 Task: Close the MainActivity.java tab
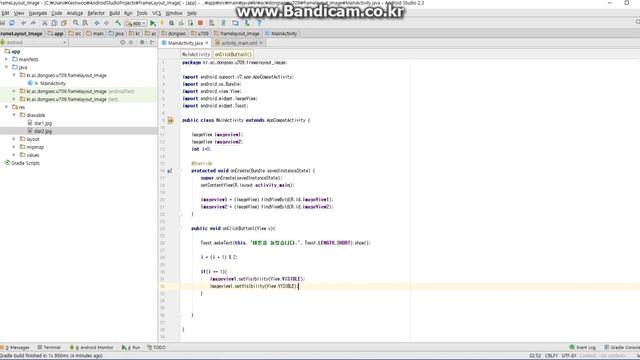(x=207, y=43)
